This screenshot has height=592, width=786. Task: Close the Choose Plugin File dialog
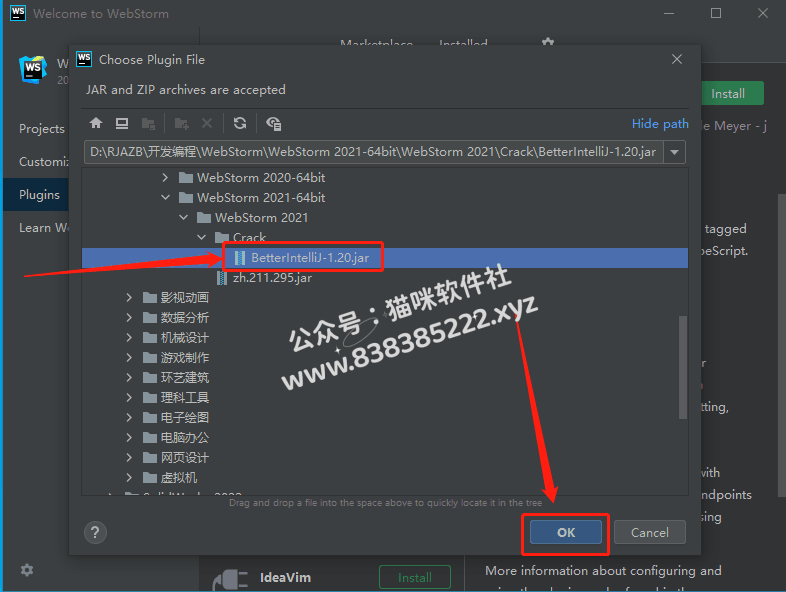pos(677,59)
